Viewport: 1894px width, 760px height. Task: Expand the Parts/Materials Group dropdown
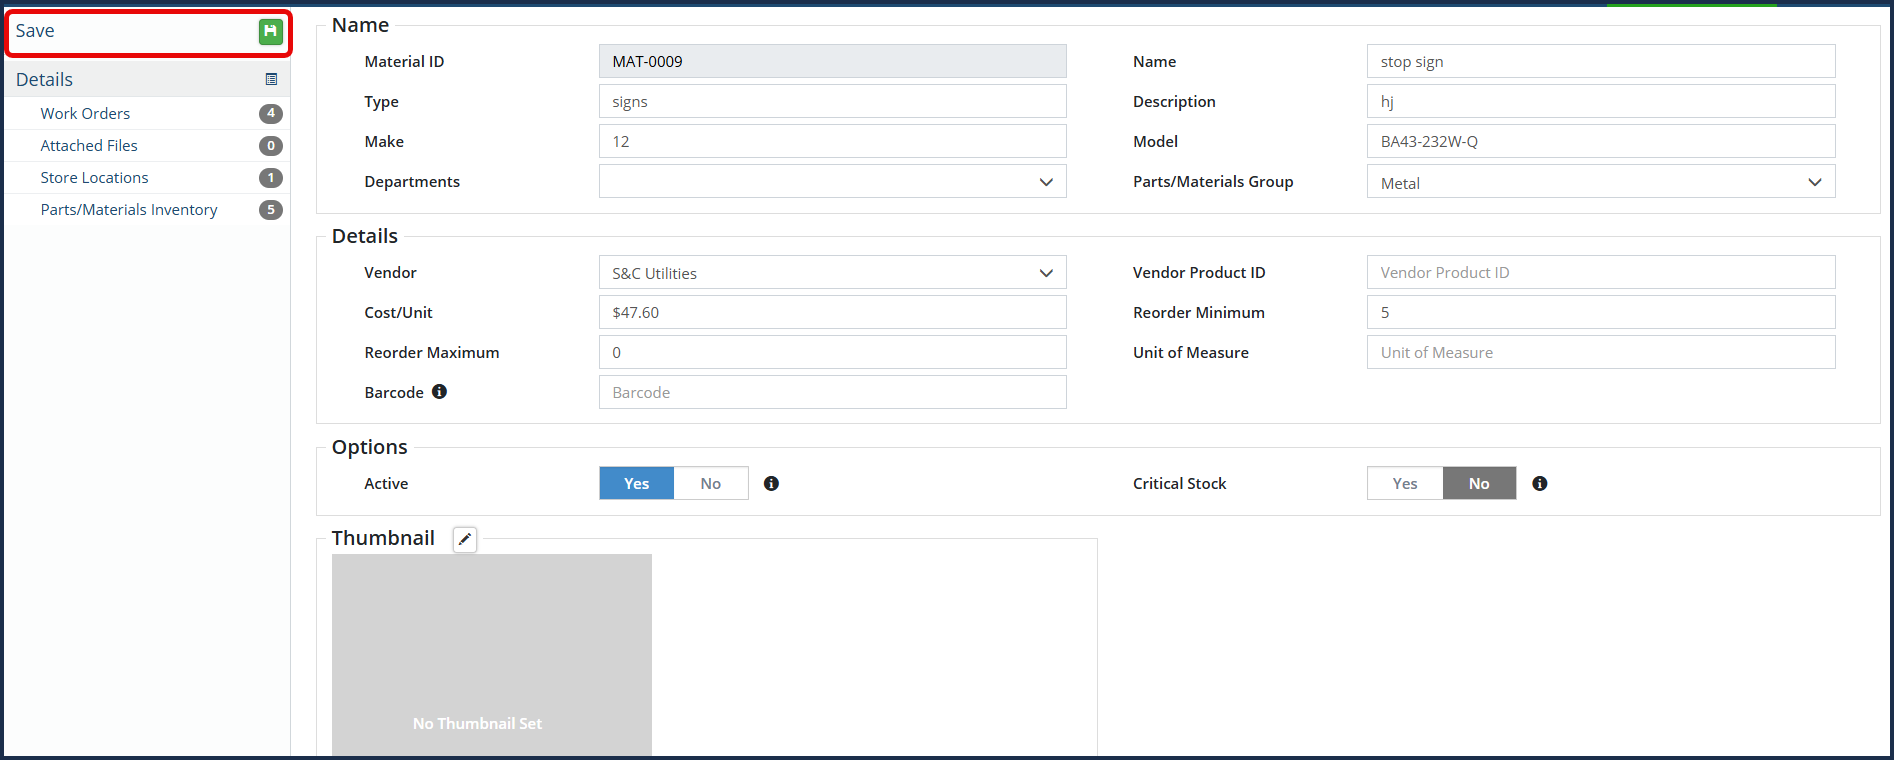pyautogui.click(x=1600, y=182)
